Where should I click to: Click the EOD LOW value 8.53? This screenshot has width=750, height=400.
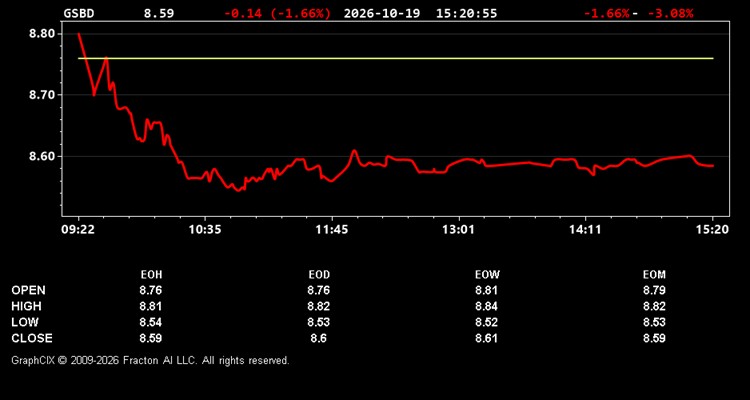[x=319, y=322]
